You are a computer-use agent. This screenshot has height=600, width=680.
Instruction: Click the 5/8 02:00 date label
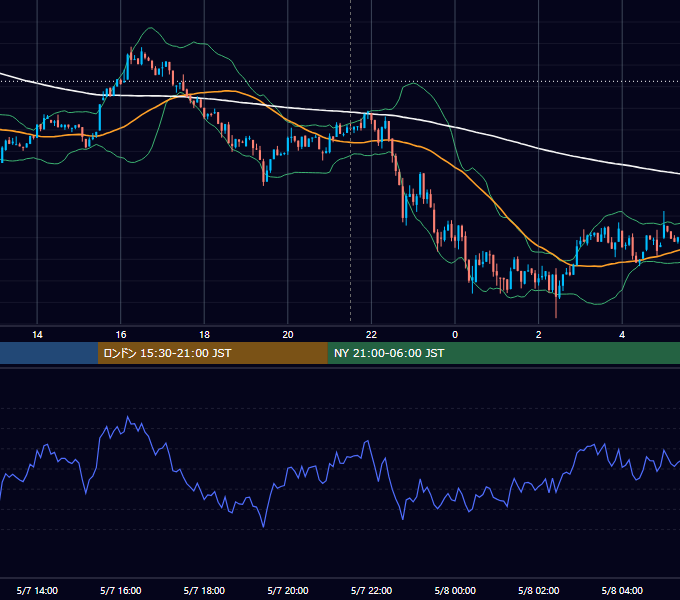pyautogui.click(x=539, y=590)
